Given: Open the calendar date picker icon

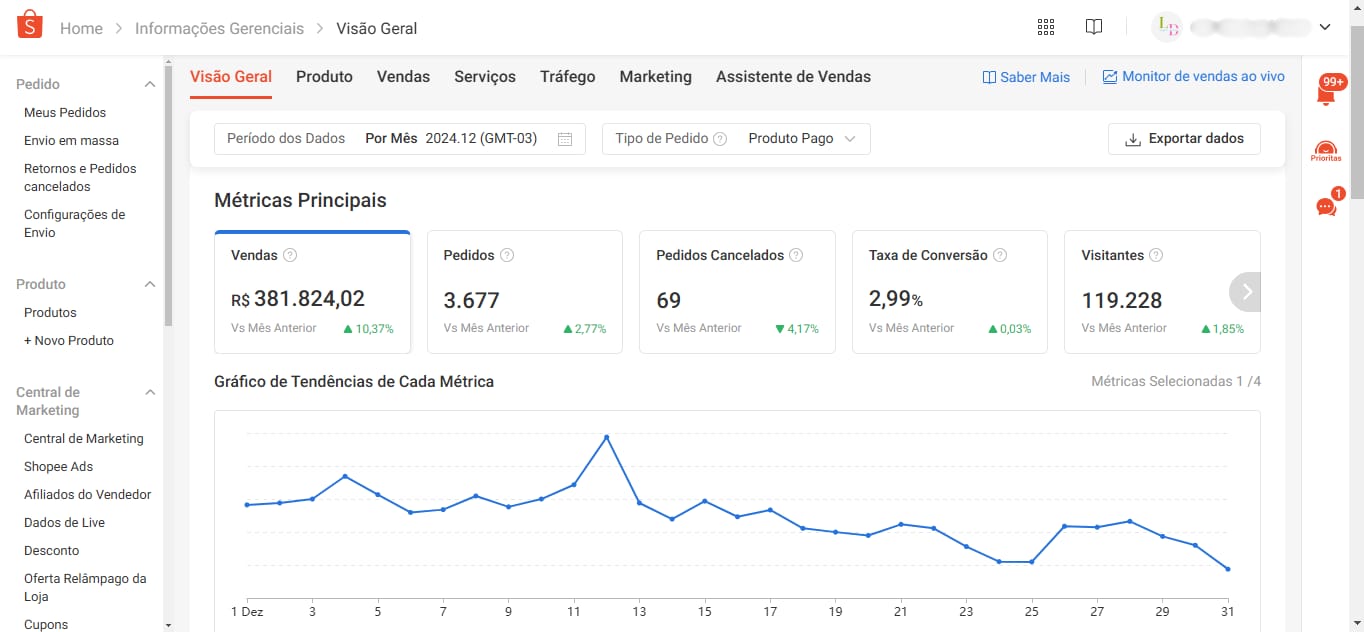Looking at the screenshot, I should coord(565,139).
